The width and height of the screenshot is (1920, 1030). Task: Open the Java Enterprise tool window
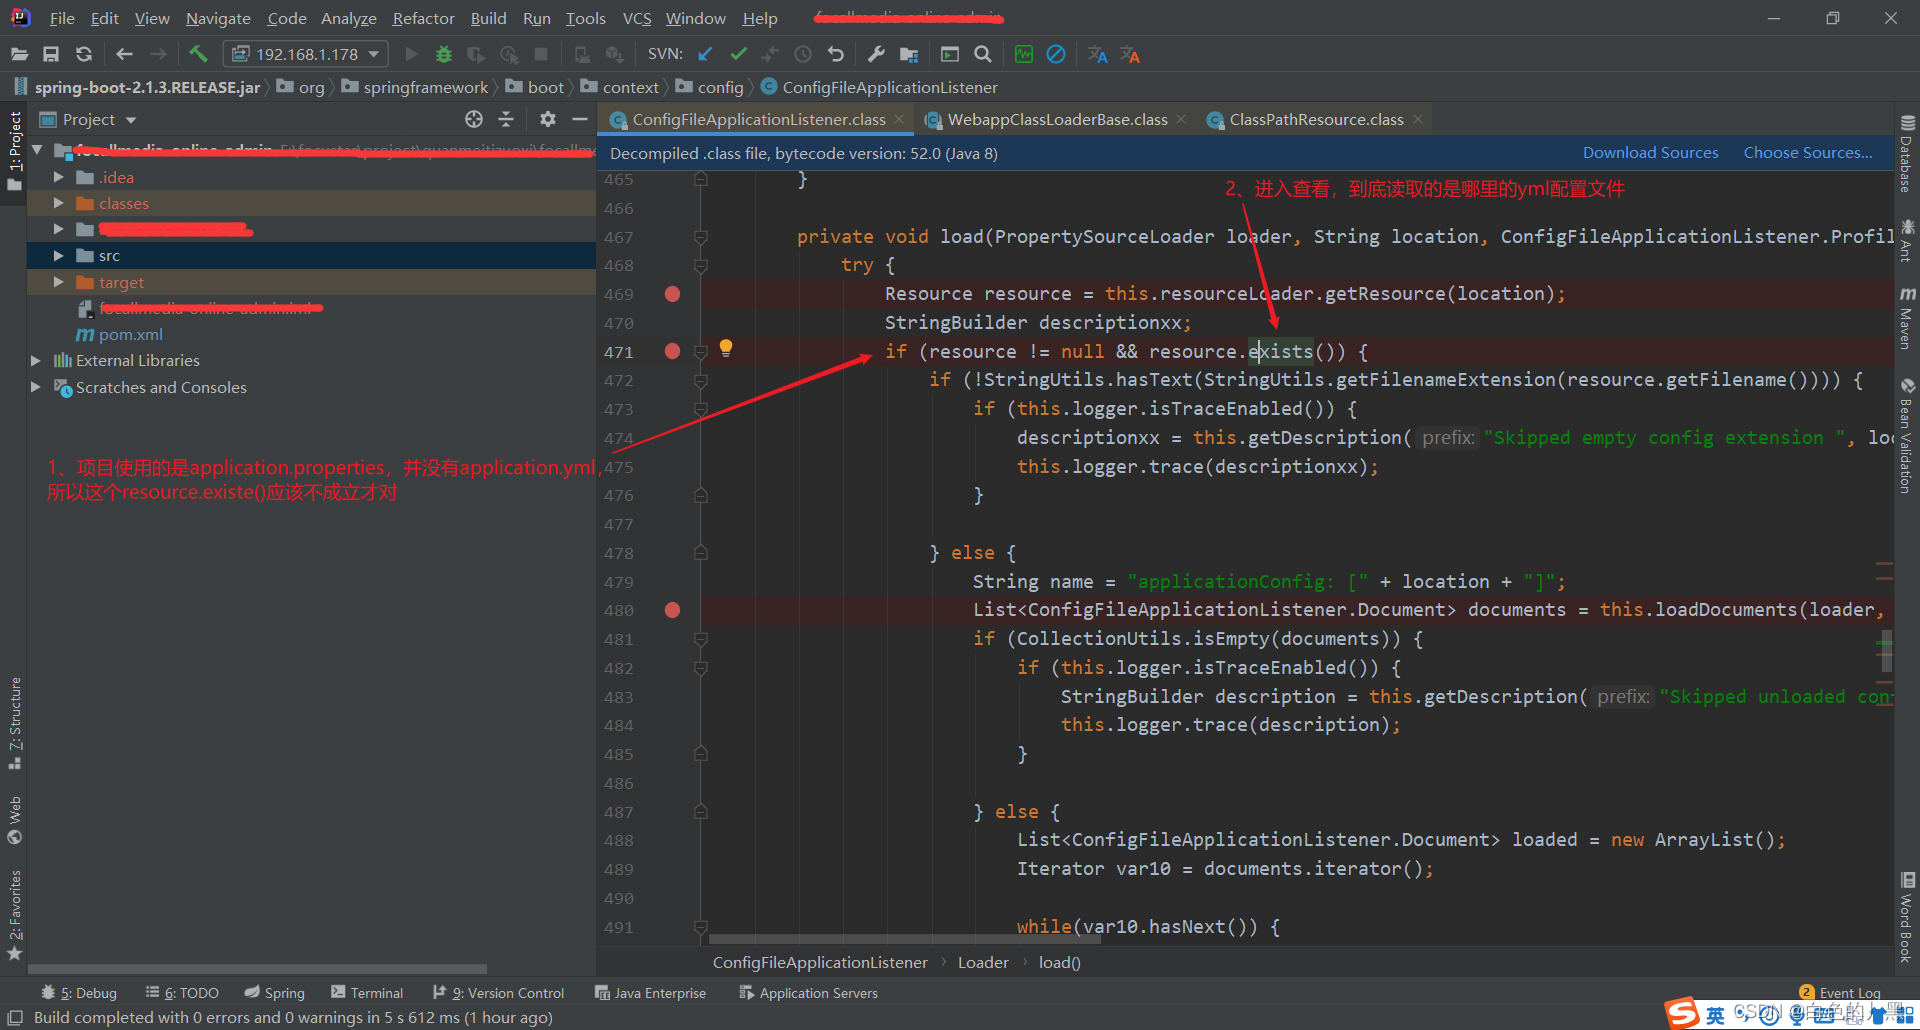[651, 993]
